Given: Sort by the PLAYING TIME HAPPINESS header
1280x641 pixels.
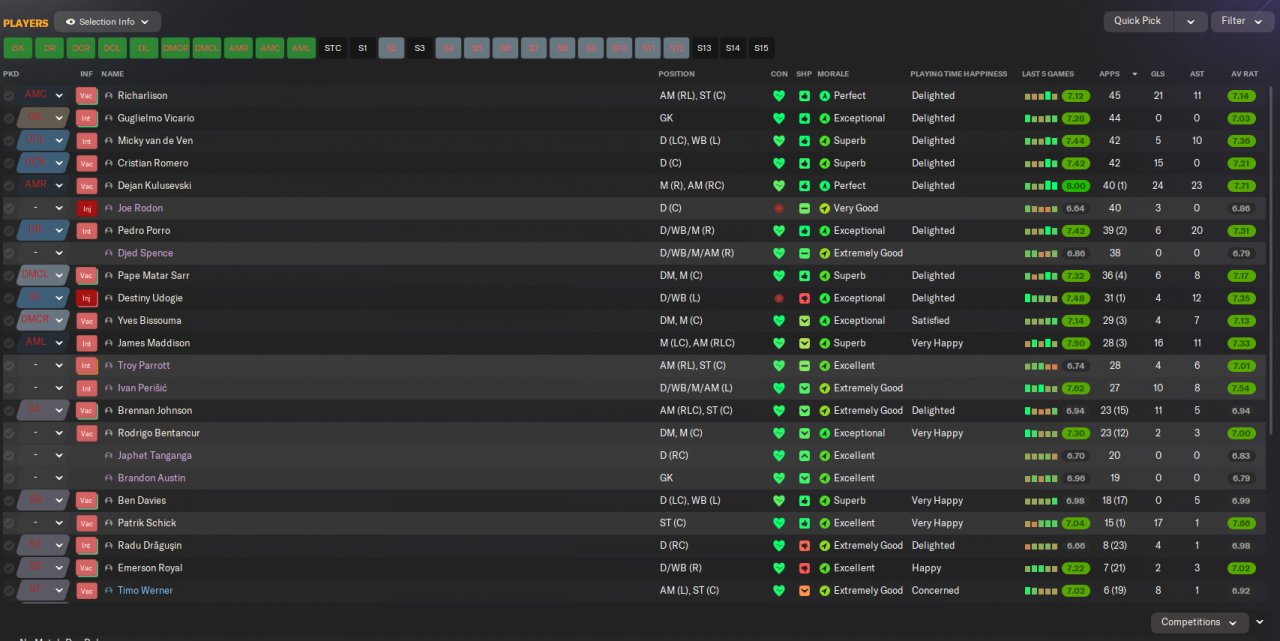Looking at the screenshot, I should (958, 74).
